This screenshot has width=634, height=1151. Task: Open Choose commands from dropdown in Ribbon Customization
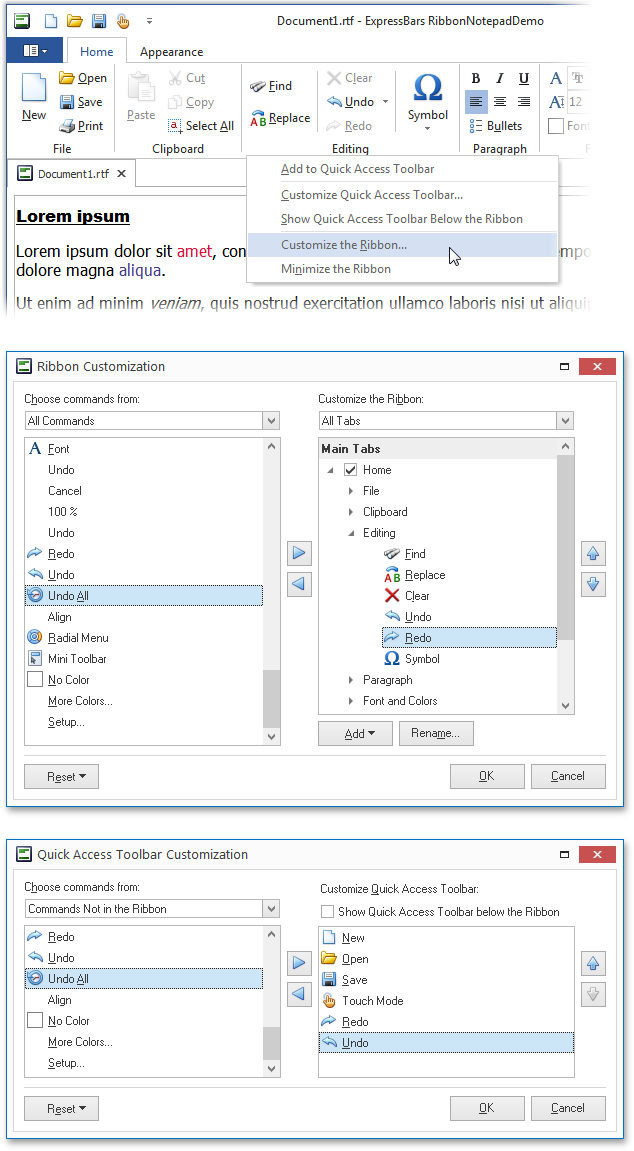point(272,421)
